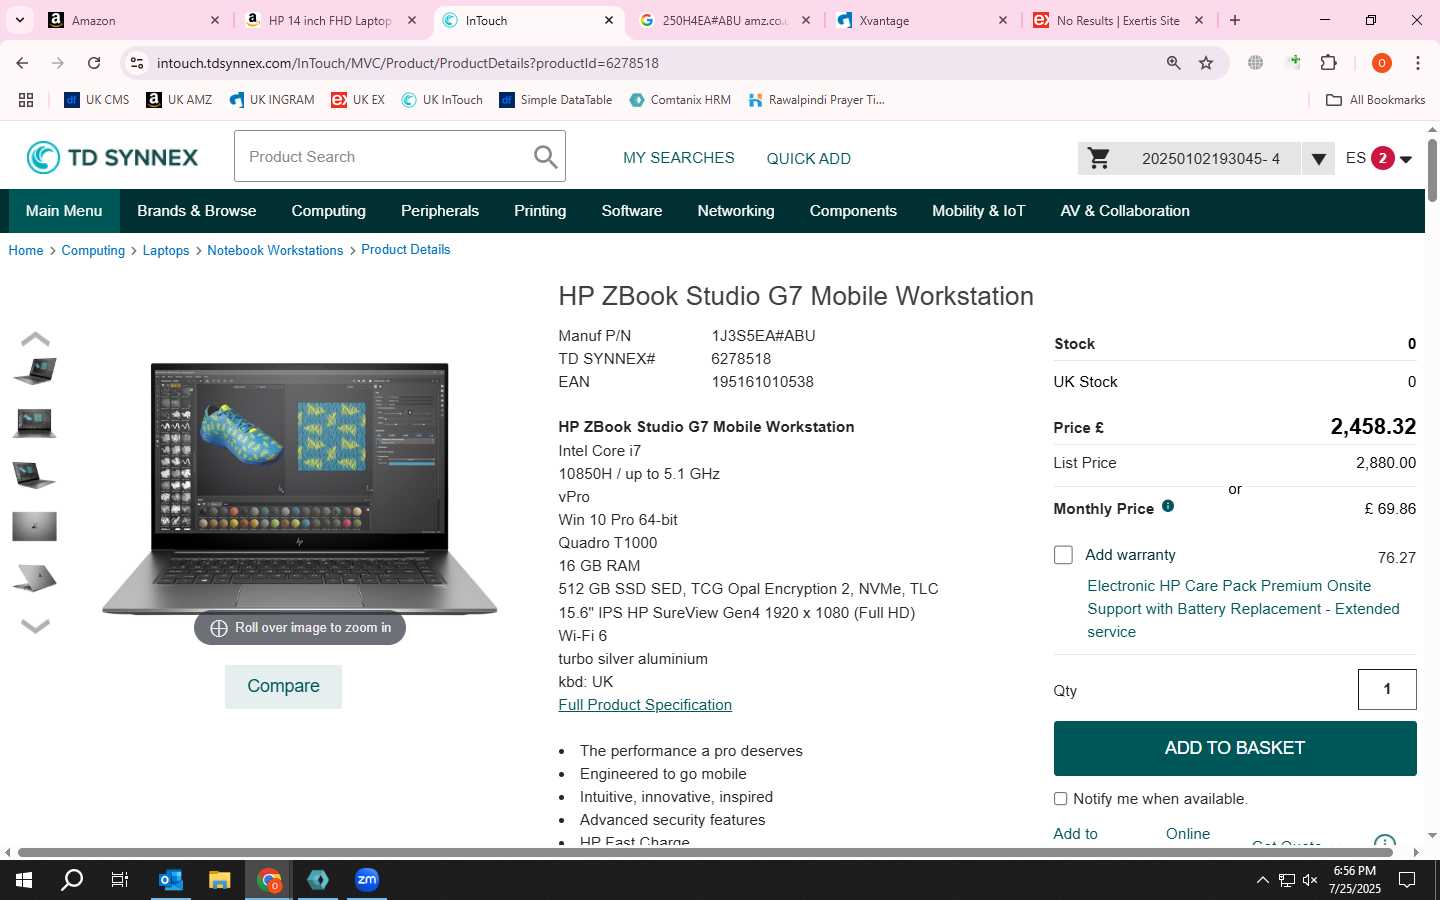Open Chrome tab search dropdown
The width and height of the screenshot is (1440, 900).
[x=20, y=20]
